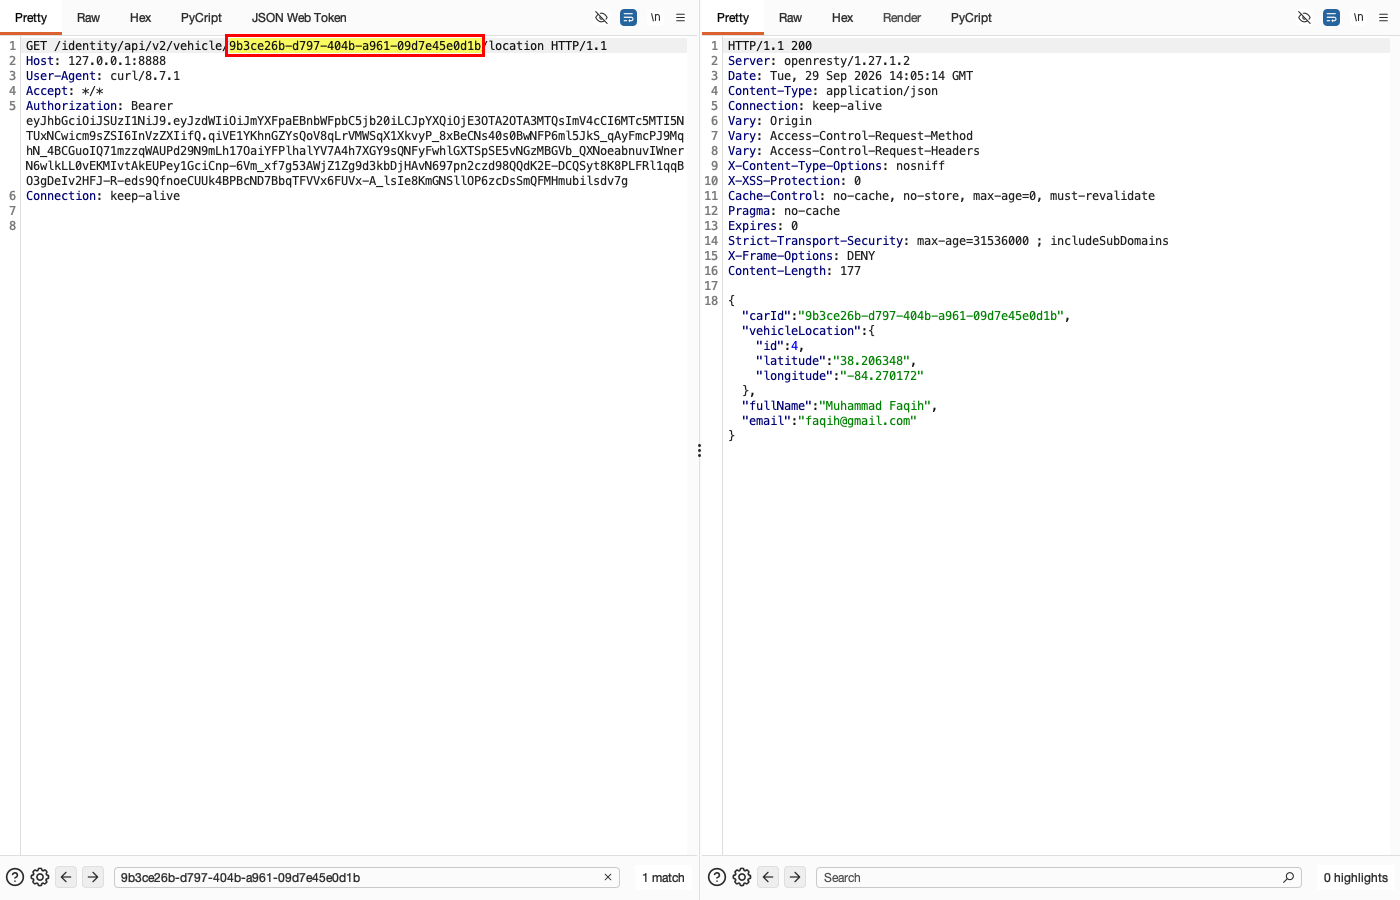Click the Authorization: Bearer header
This screenshot has height=900, width=1400.
[99, 106]
